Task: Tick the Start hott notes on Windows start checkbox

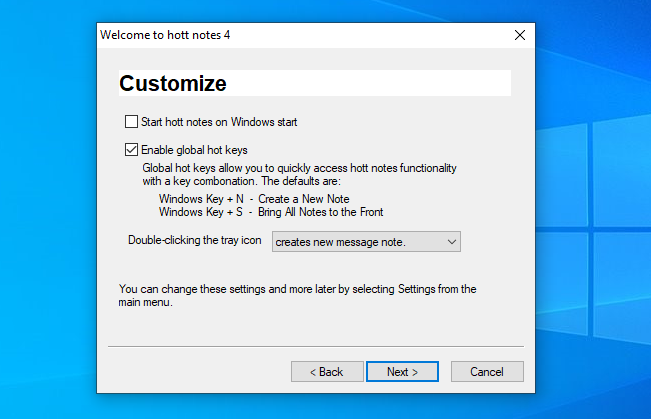Action: (x=132, y=122)
